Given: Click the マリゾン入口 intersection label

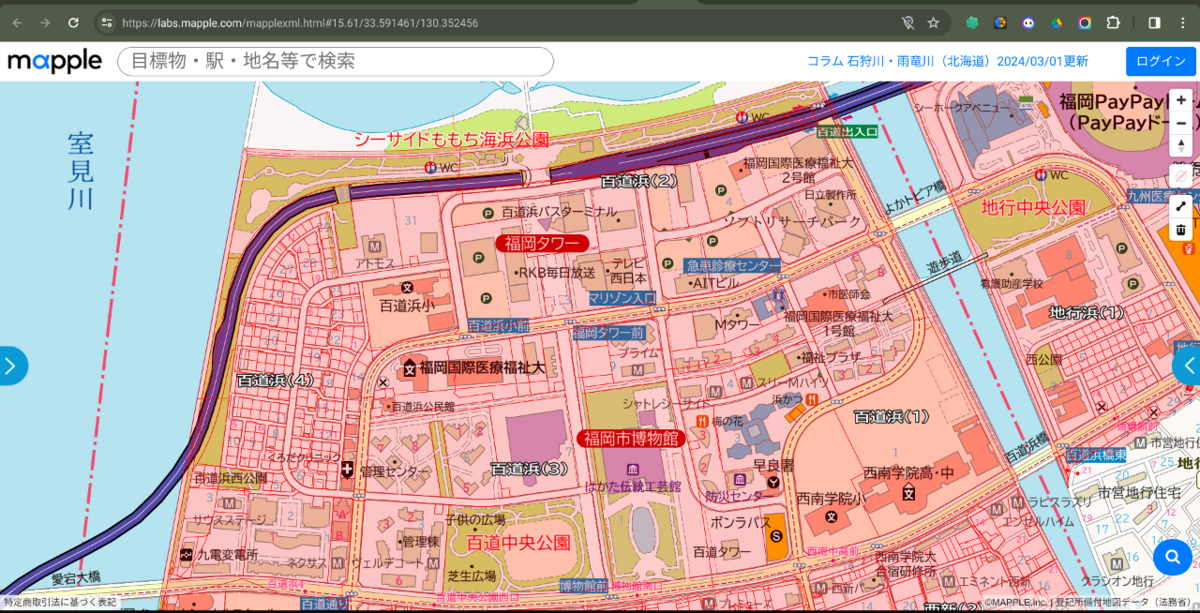Looking at the screenshot, I should pyautogui.click(x=622, y=297).
